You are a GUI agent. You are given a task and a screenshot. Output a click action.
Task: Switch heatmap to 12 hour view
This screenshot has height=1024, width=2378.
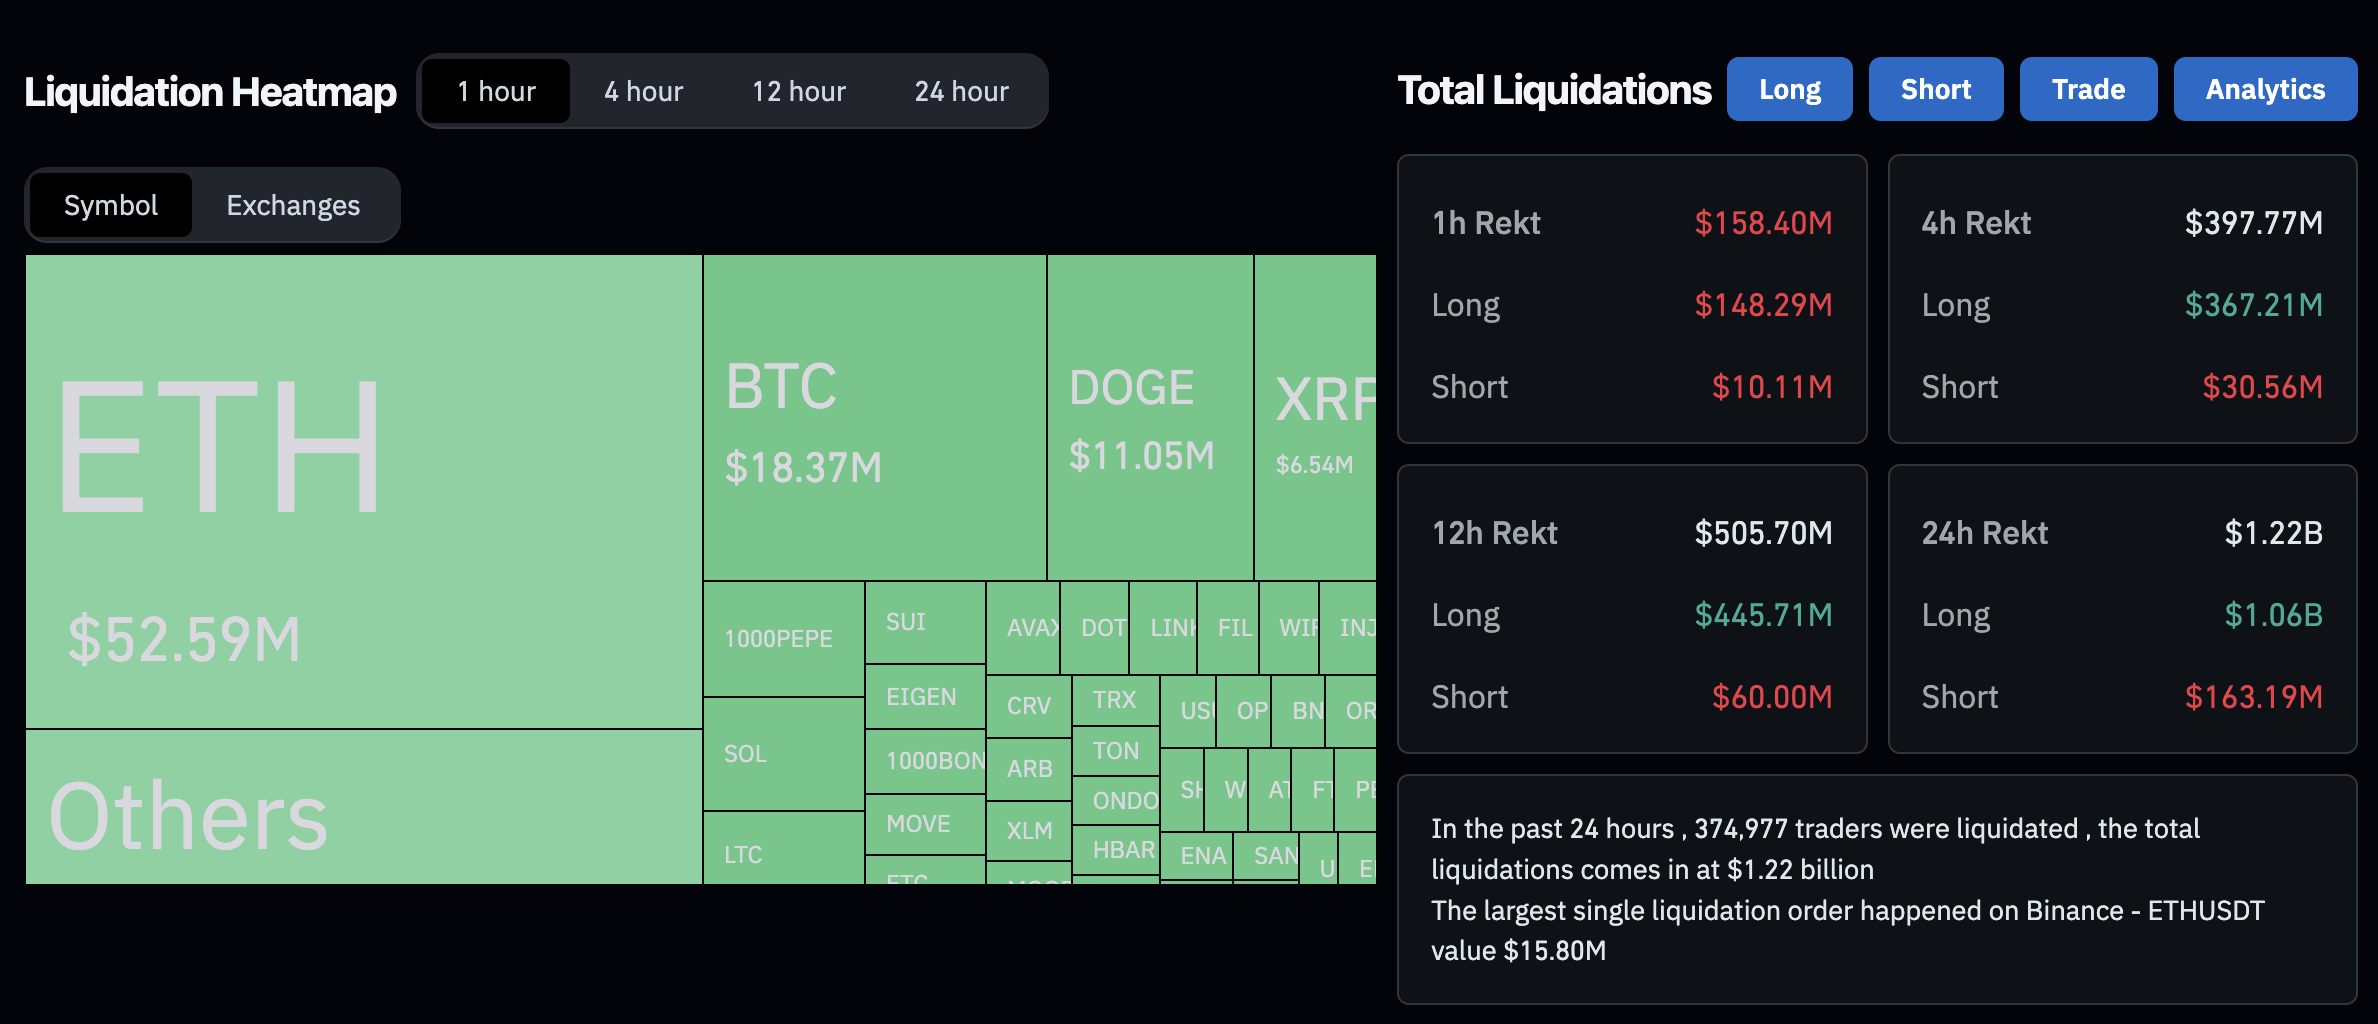click(x=798, y=91)
